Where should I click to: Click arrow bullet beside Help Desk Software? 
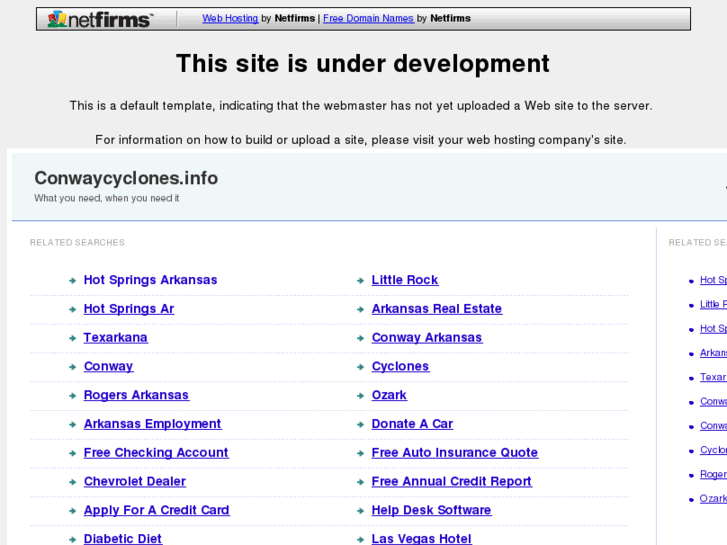360,511
